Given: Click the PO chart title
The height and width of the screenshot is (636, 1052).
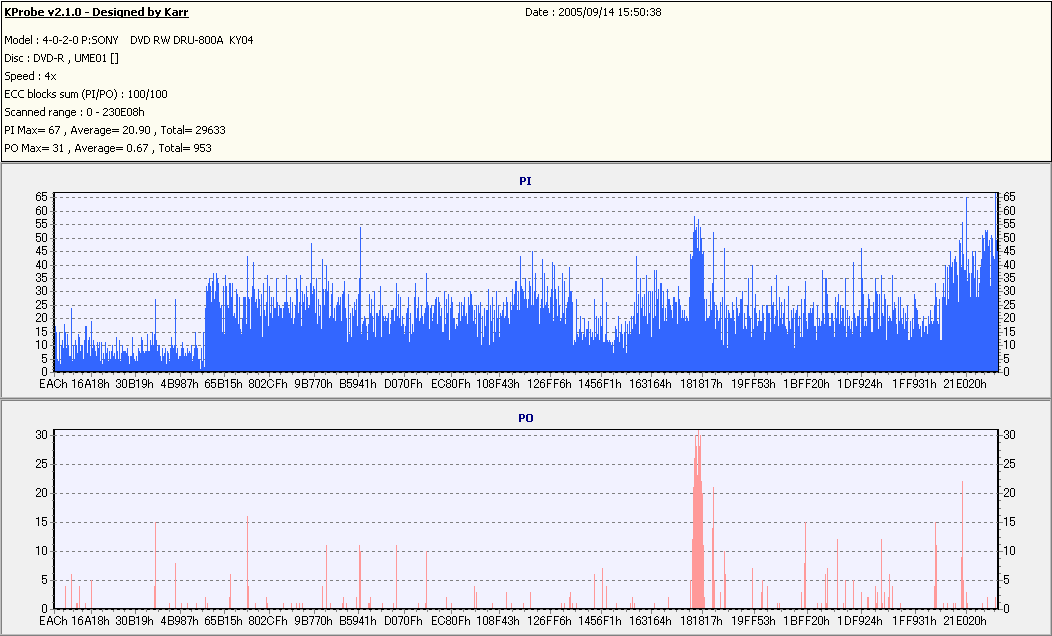Looking at the screenshot, I should pyautogui.click(x=525, y=418).
